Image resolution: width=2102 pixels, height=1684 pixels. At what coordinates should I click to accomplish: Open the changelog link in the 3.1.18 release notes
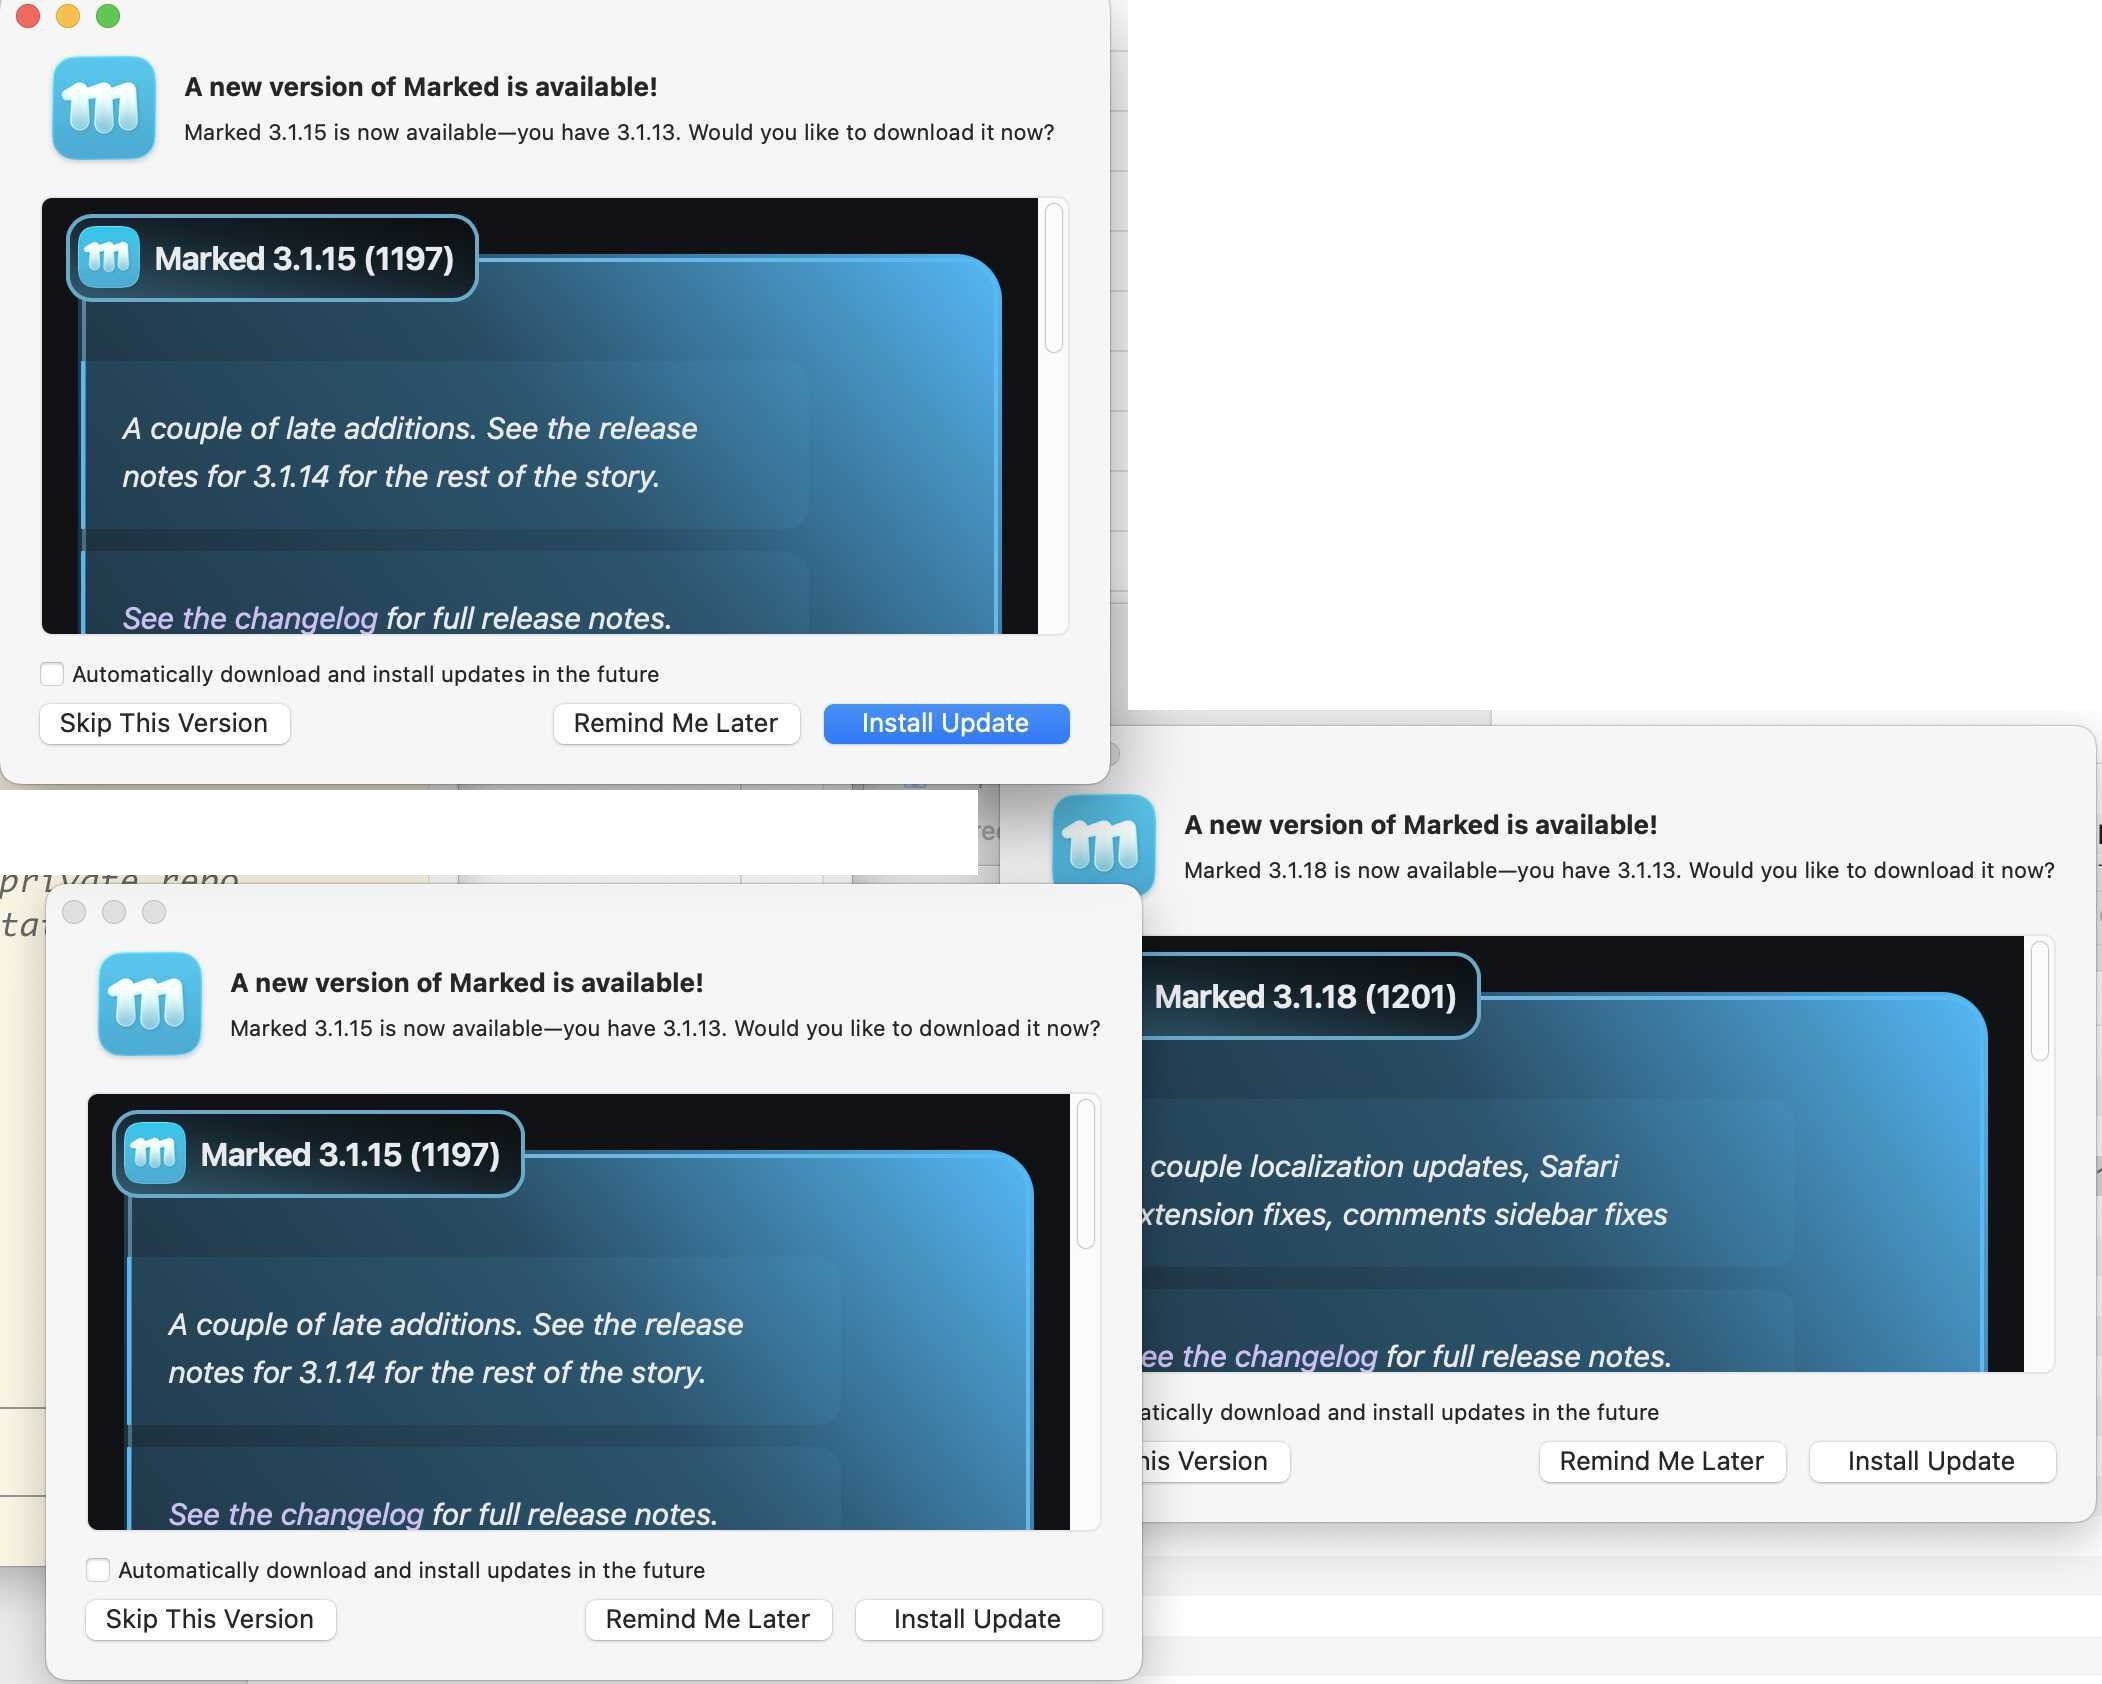1260,1356
